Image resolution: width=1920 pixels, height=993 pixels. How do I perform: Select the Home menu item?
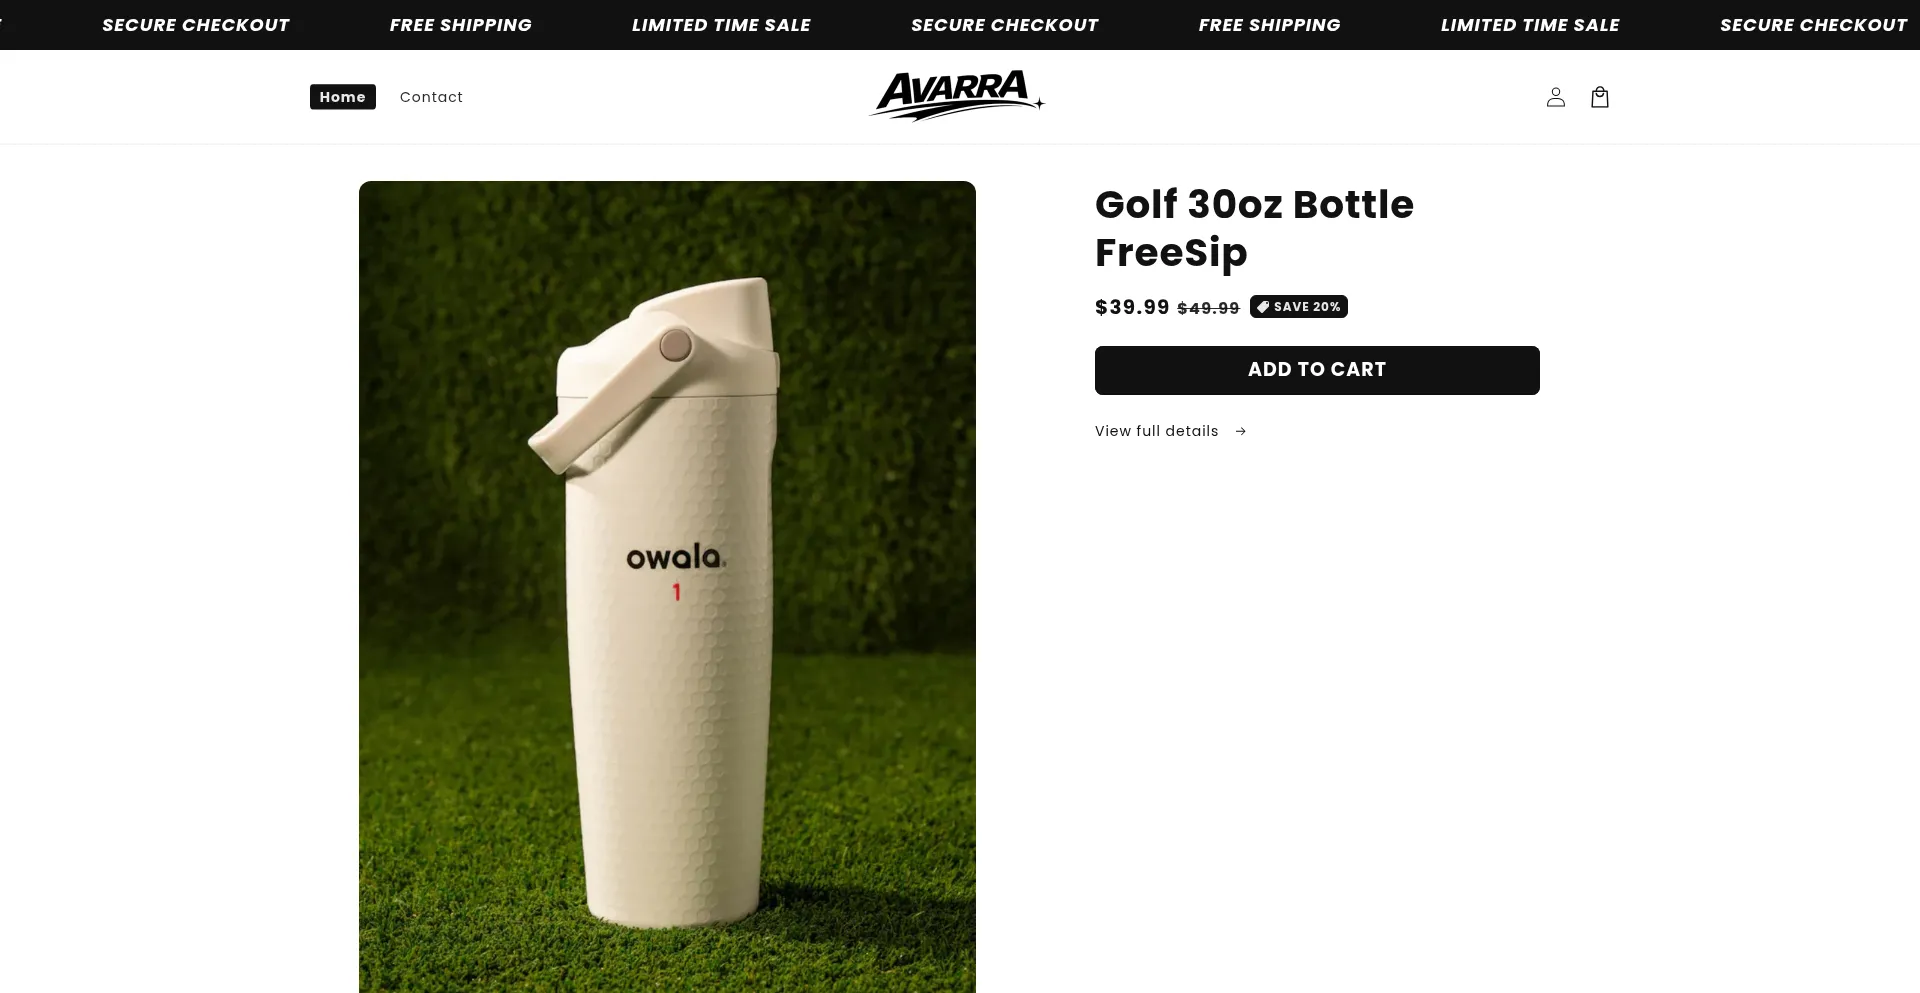coord(343,97)
